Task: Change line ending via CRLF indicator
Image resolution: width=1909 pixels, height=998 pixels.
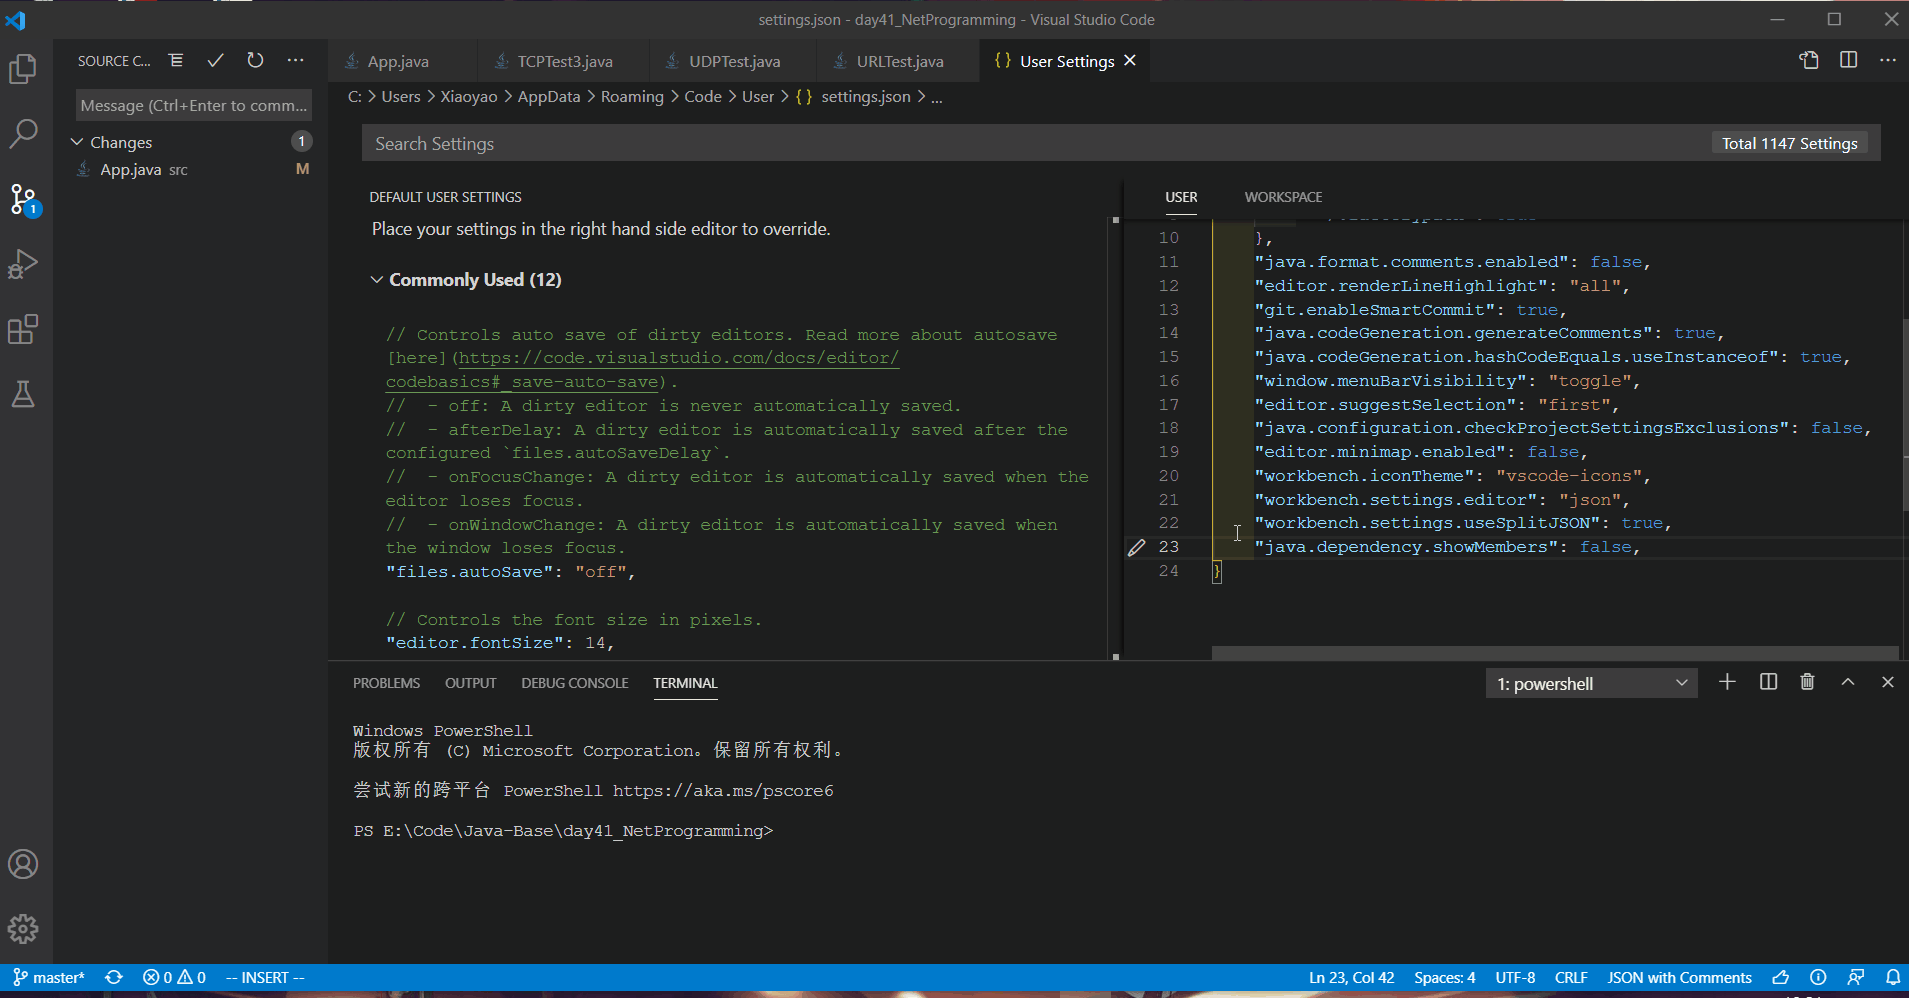Action: click(x=1571, y=977)
